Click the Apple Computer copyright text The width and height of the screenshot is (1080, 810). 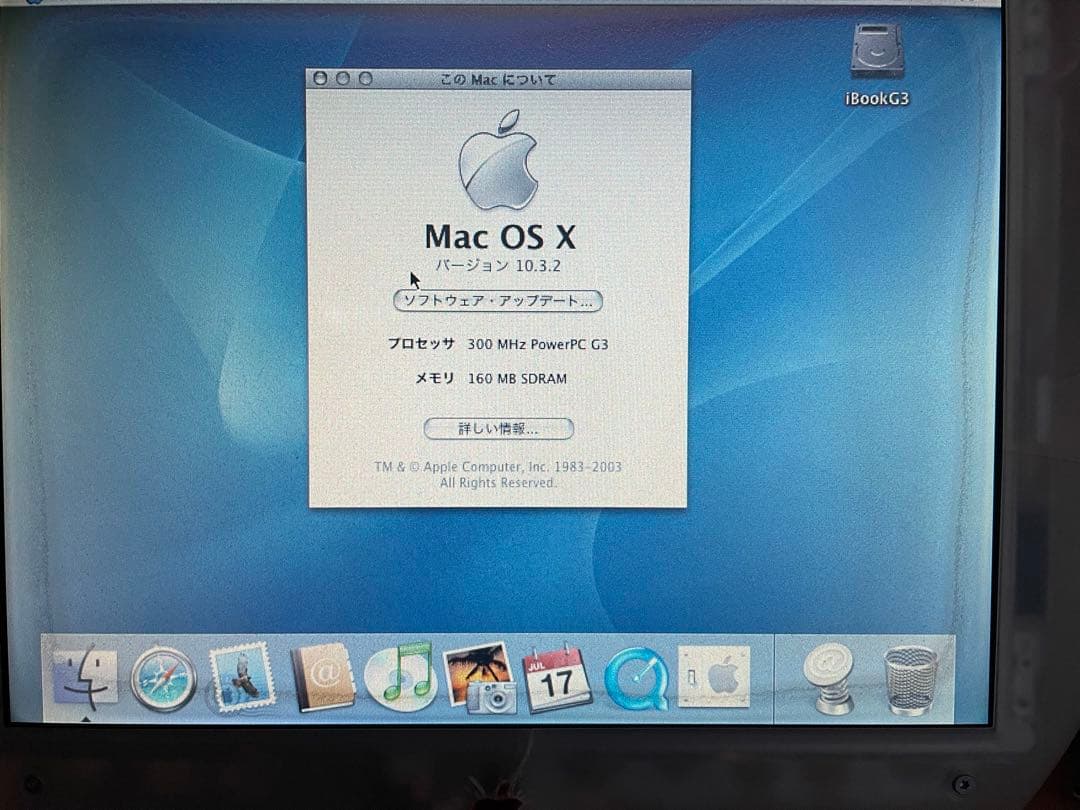pos(498,475)
